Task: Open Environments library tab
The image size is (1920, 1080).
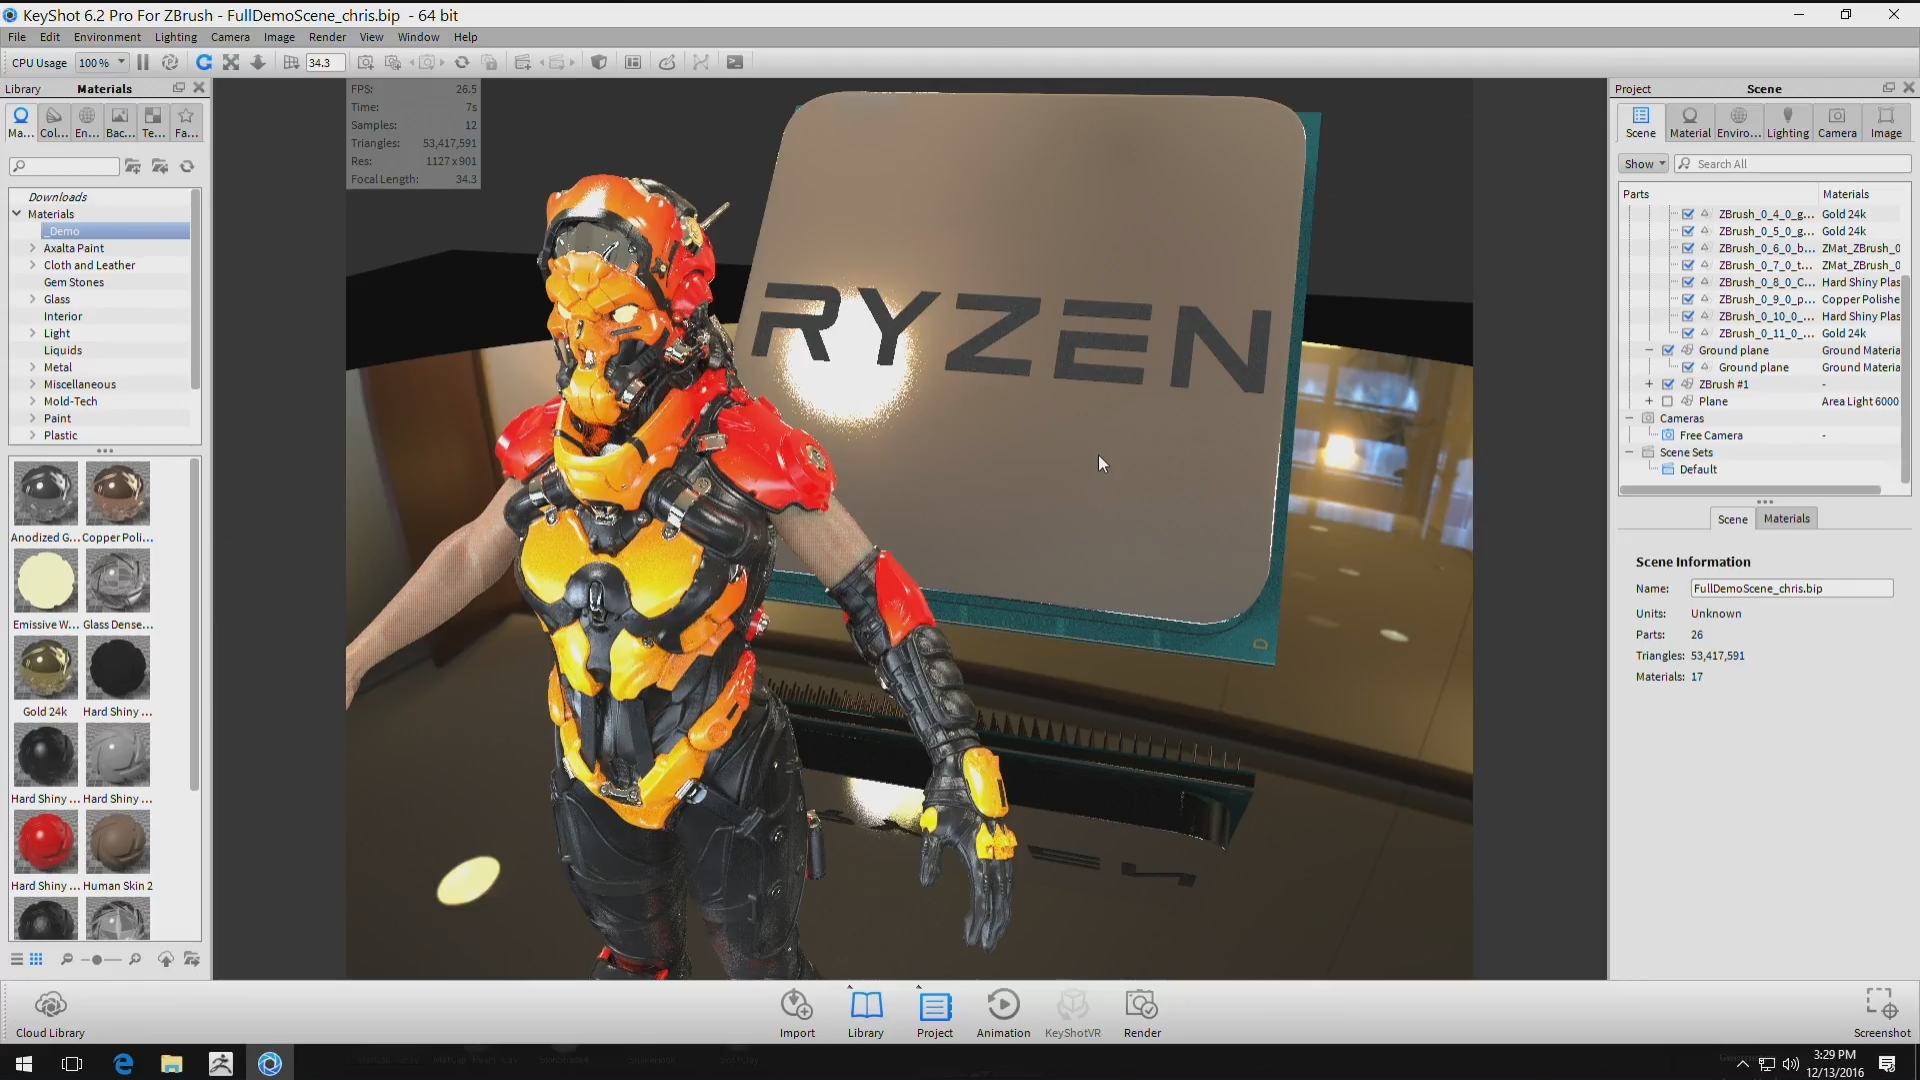Action: [x=87, y=122]
